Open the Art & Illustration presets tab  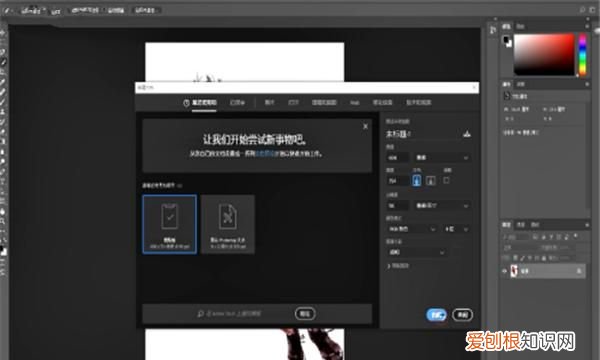pyautogui.click(x=324, y=103)
